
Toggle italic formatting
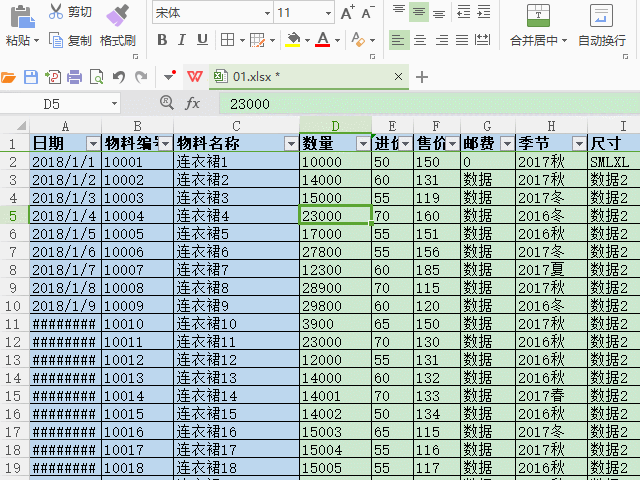(182, 40)
